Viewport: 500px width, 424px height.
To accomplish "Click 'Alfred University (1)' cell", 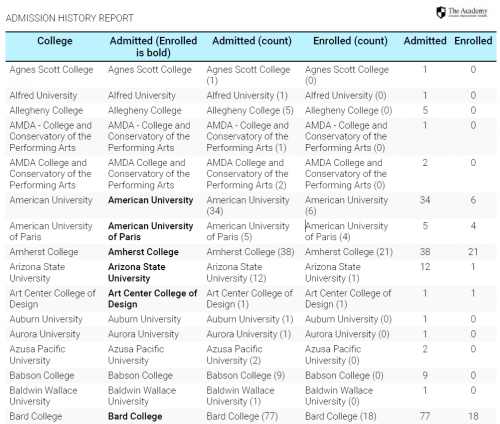I will pos(247,96).
